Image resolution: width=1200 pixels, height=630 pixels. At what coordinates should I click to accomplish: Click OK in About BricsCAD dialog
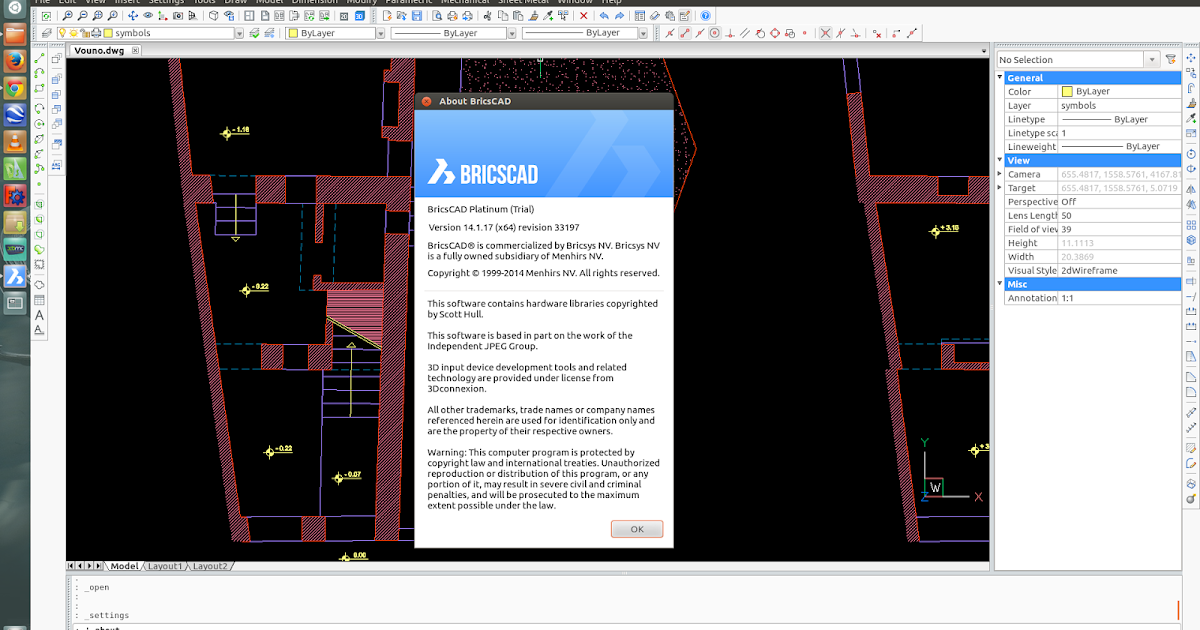637,530
